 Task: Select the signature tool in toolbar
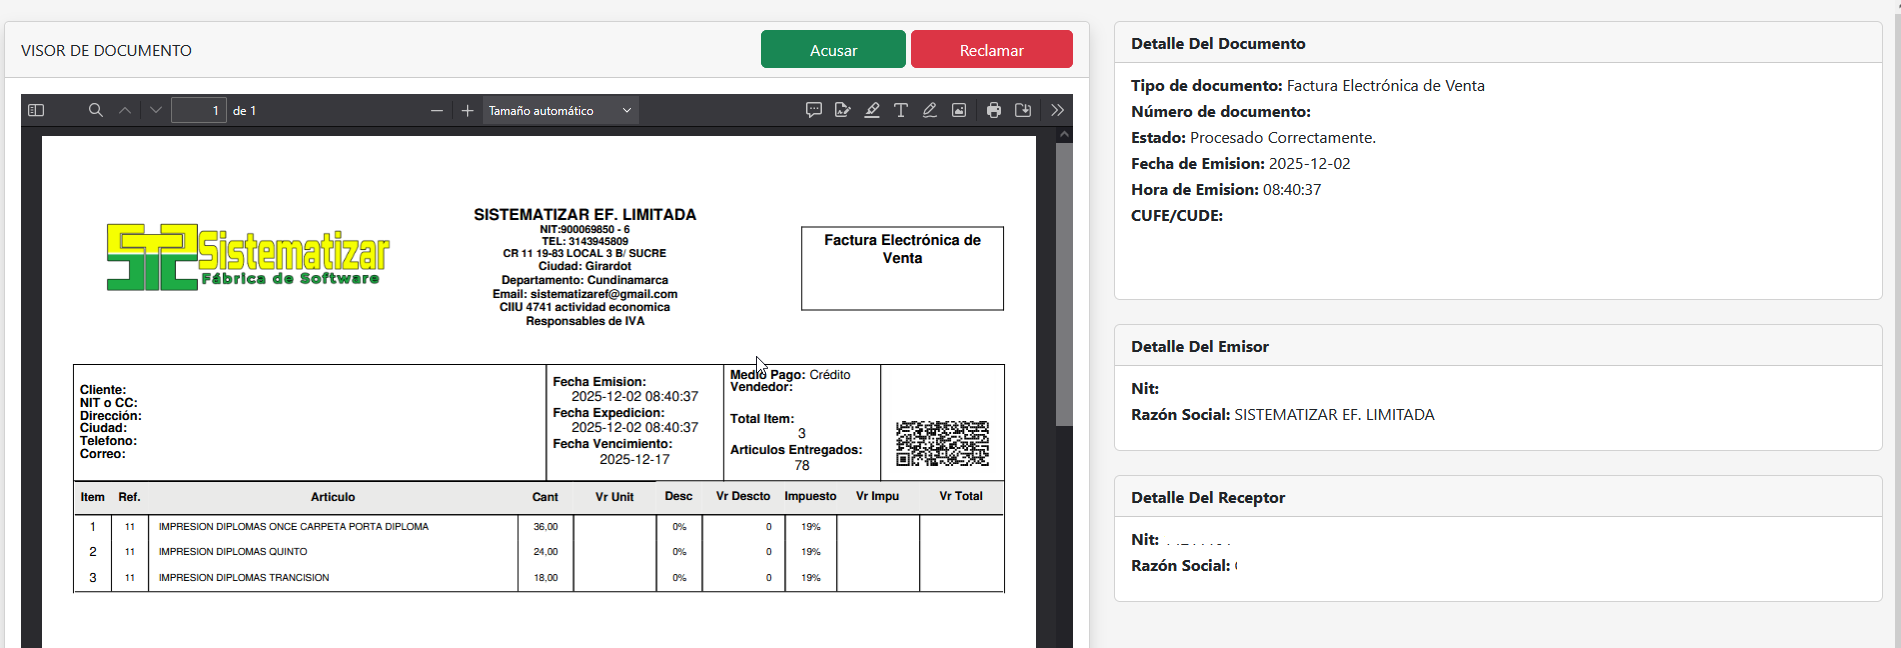click(x=843, y=110)
